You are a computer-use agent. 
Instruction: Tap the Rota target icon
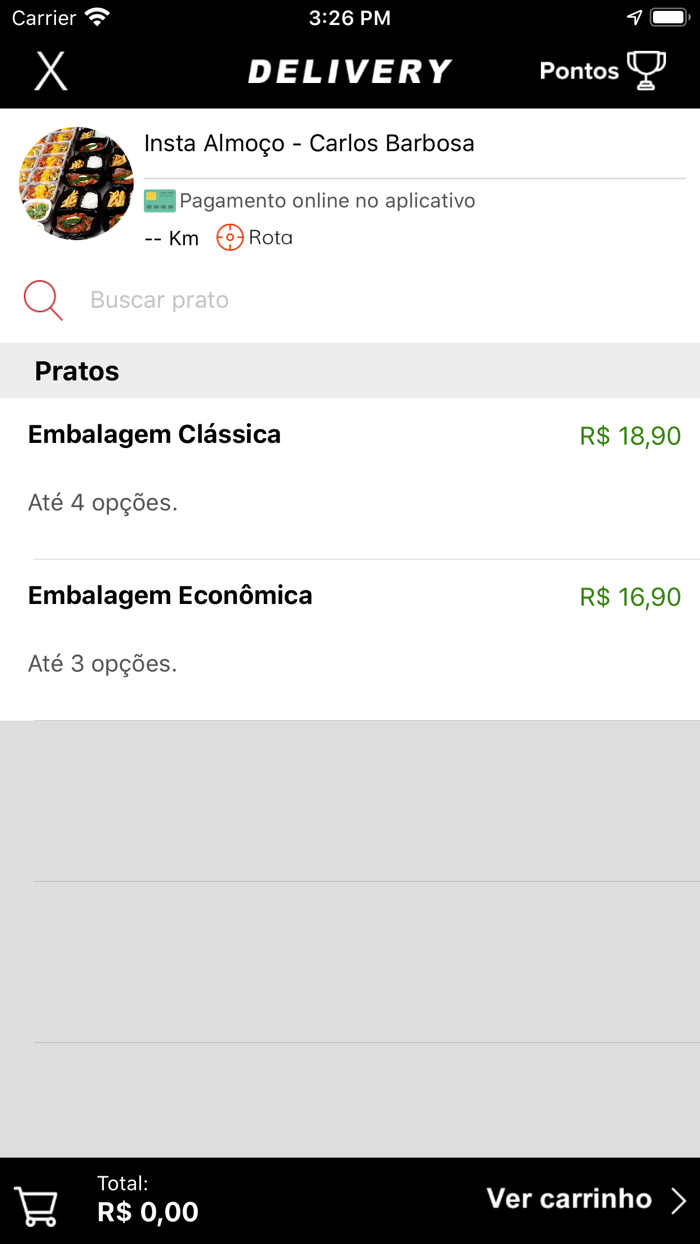pyautogui.click(x=231, y=238)
